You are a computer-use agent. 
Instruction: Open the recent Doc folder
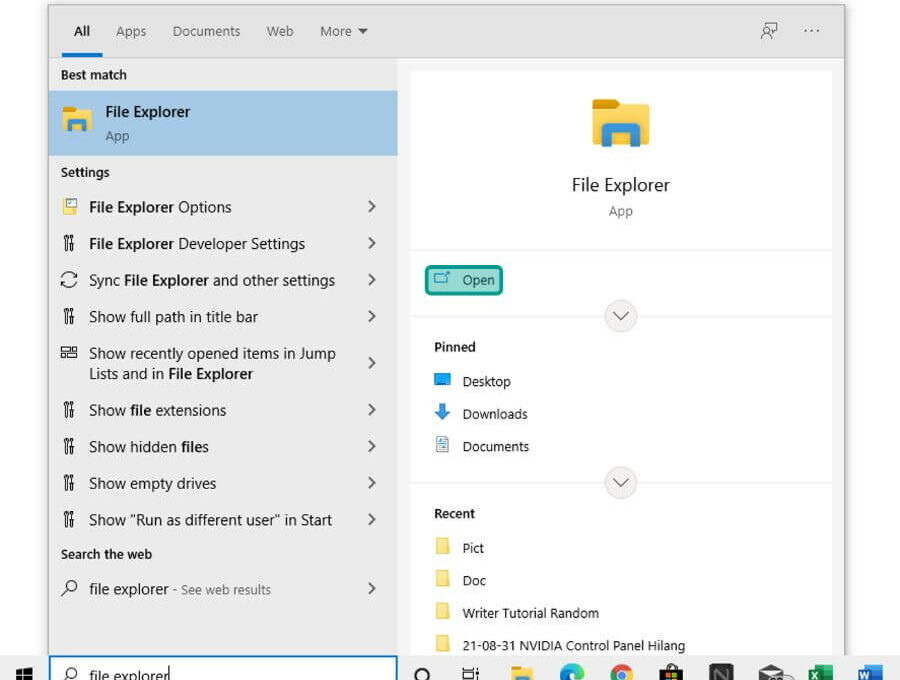(x=460, y=580)
